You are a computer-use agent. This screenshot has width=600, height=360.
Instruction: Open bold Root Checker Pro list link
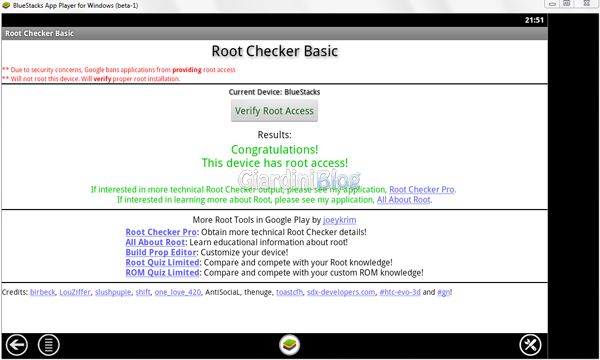(161, 232)
